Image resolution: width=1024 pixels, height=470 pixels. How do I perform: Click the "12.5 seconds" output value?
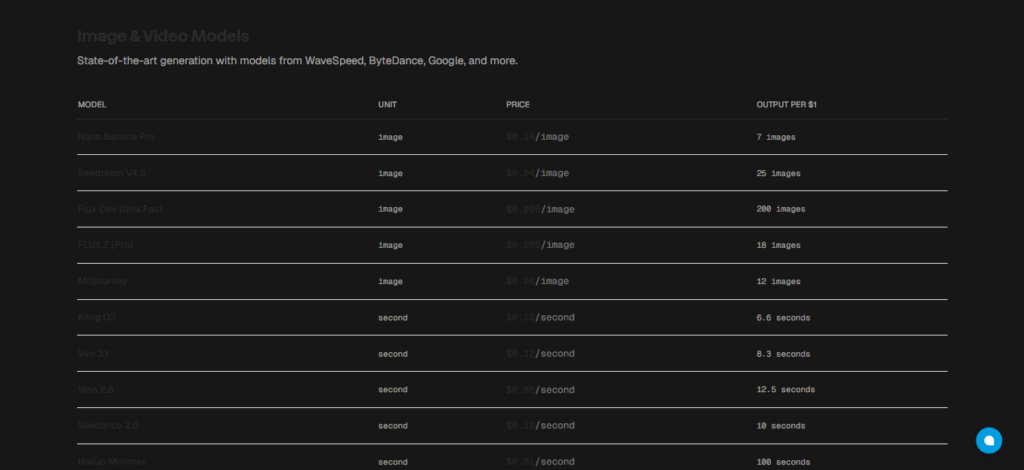click(786, 389)
